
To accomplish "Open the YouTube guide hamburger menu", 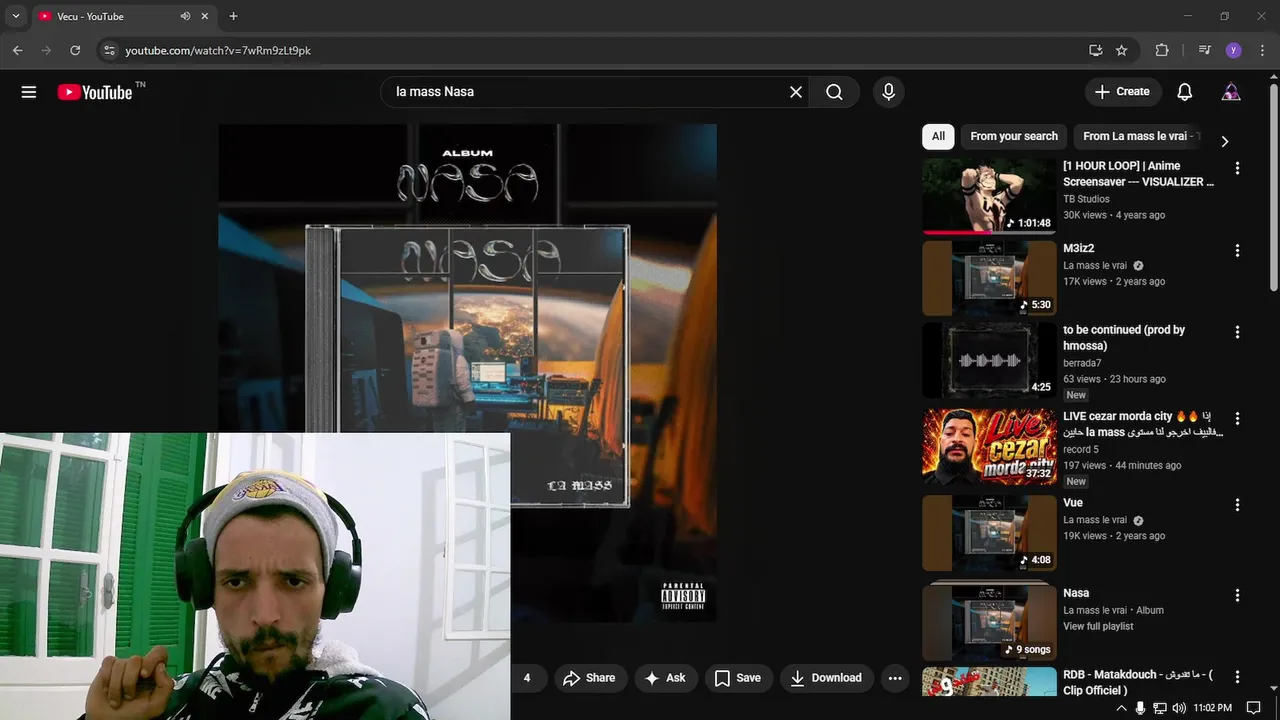I will [29, 92].
